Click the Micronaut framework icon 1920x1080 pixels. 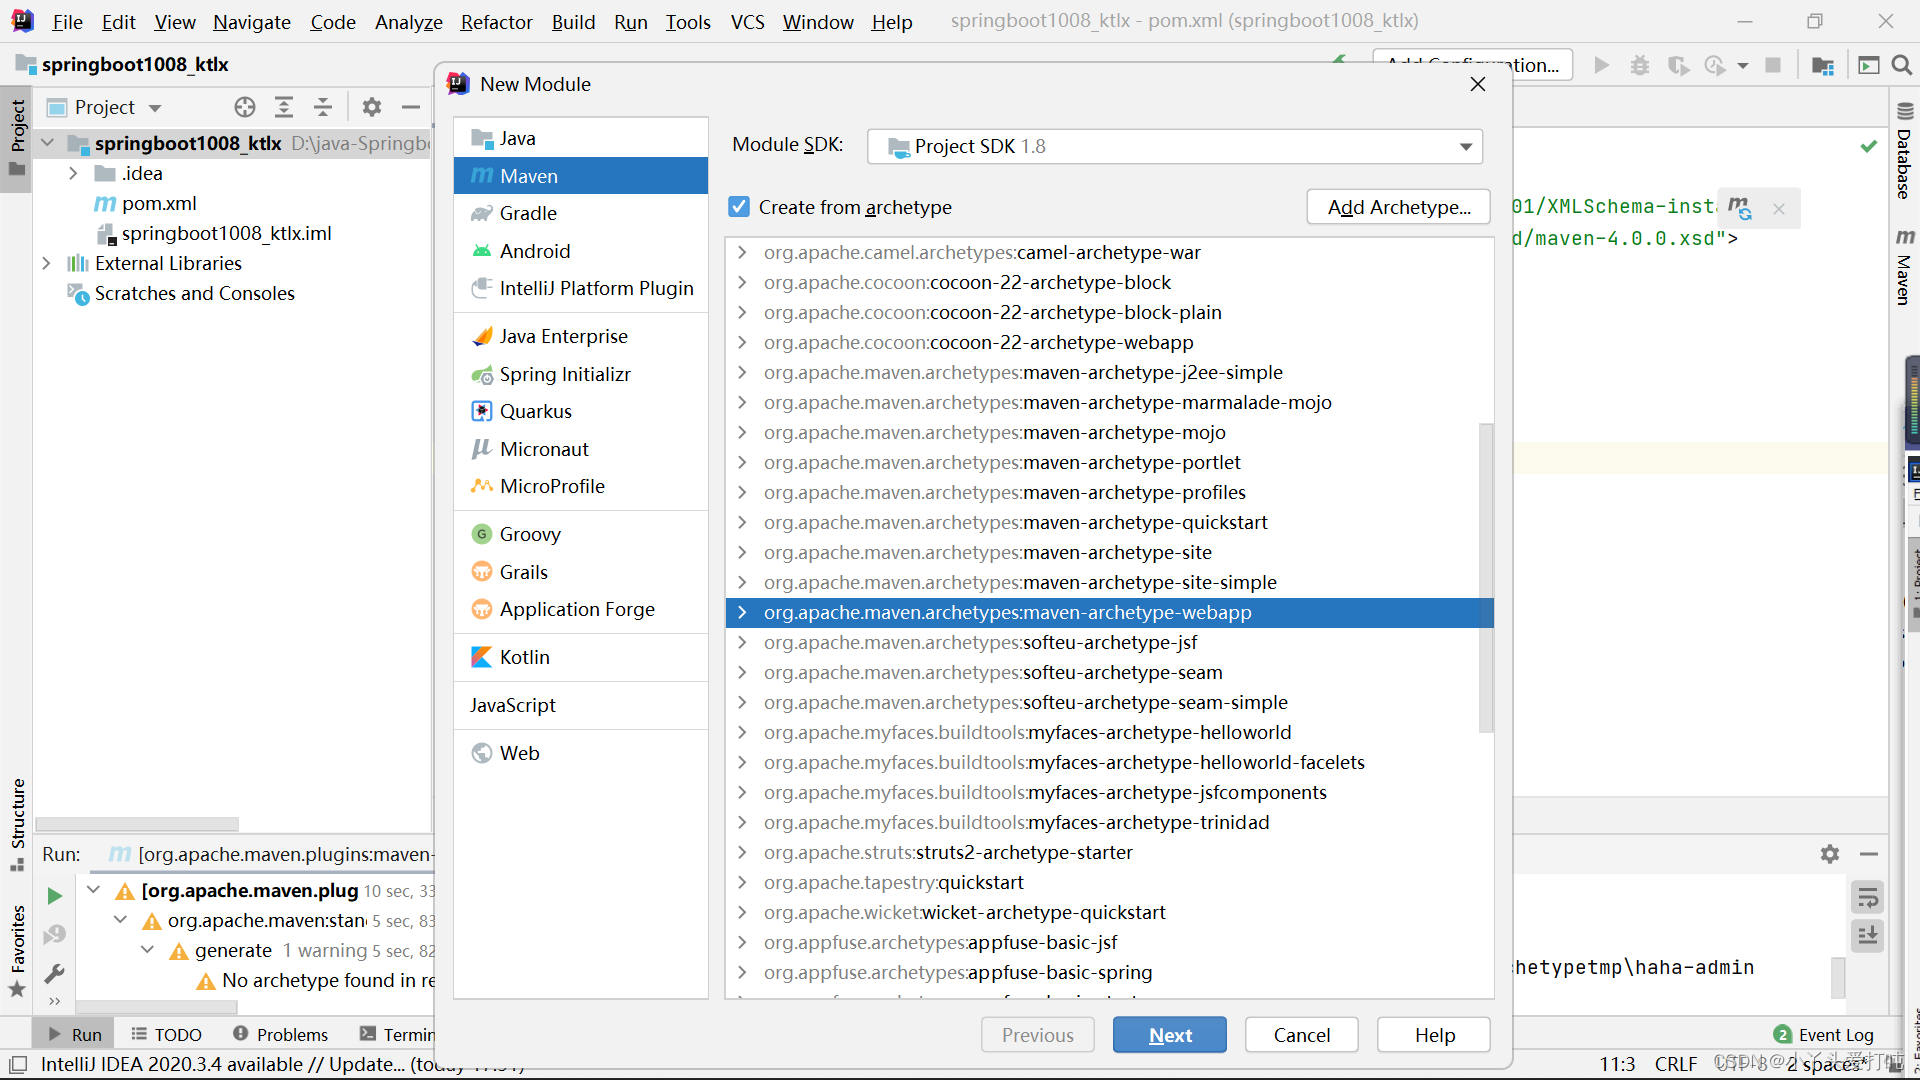coord(483,448)
